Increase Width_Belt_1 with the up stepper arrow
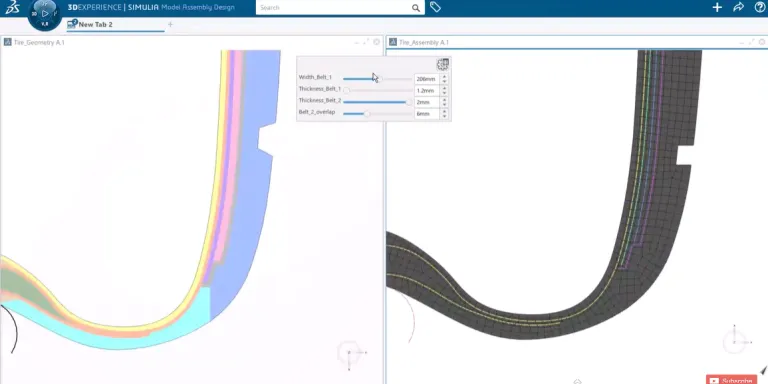The width and height of the screenshot is (768, 384). [x=444, y=76]
